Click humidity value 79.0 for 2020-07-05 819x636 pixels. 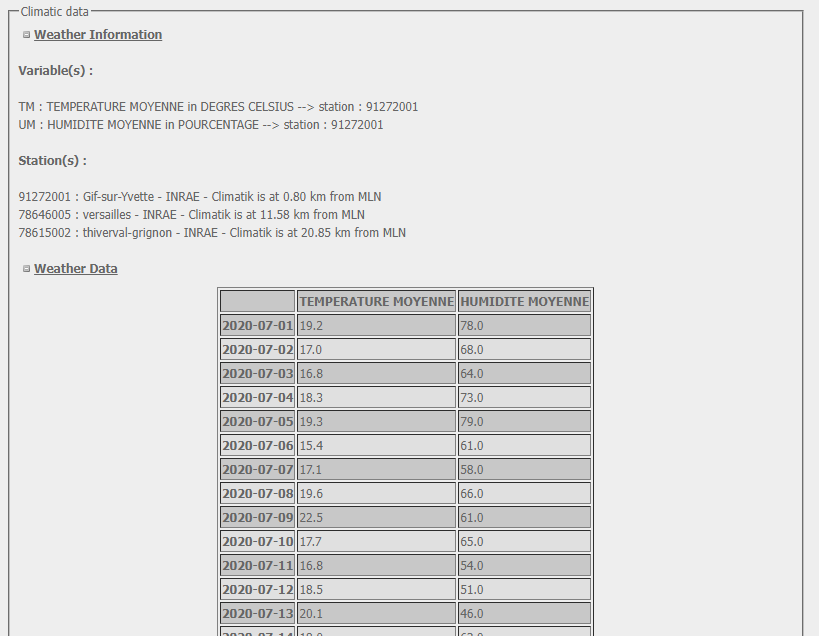[524, 421]
